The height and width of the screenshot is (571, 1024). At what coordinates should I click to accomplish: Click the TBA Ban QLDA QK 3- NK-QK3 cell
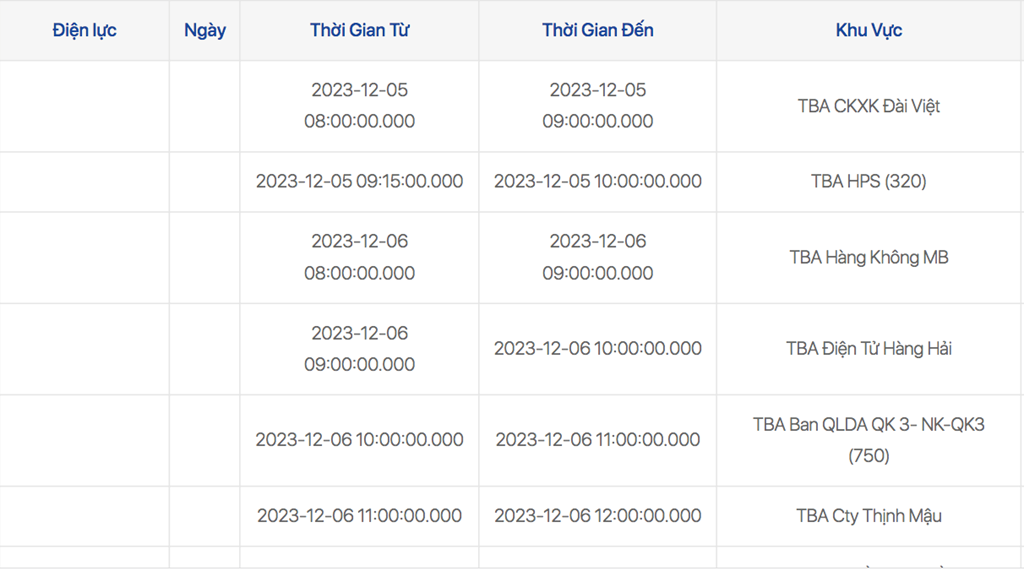click(869, 440)
